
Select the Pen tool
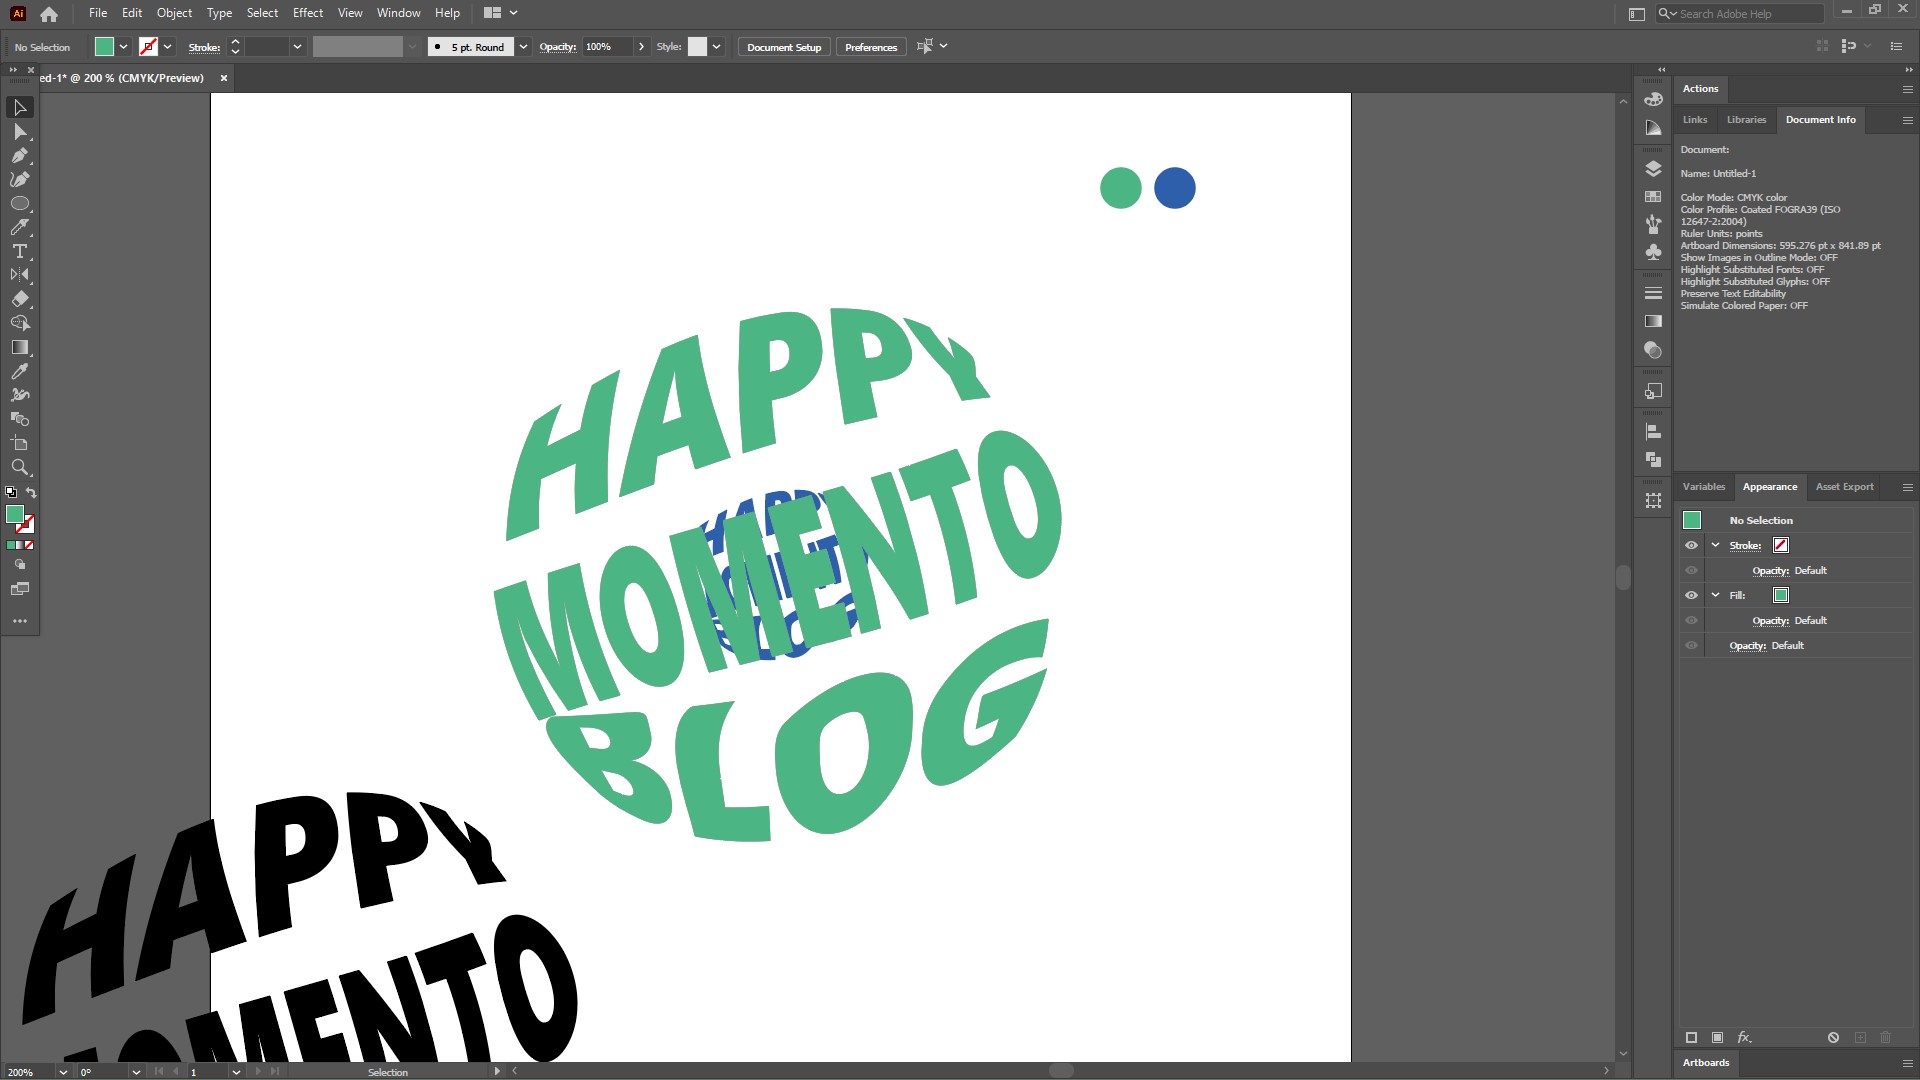pos(20,156)
